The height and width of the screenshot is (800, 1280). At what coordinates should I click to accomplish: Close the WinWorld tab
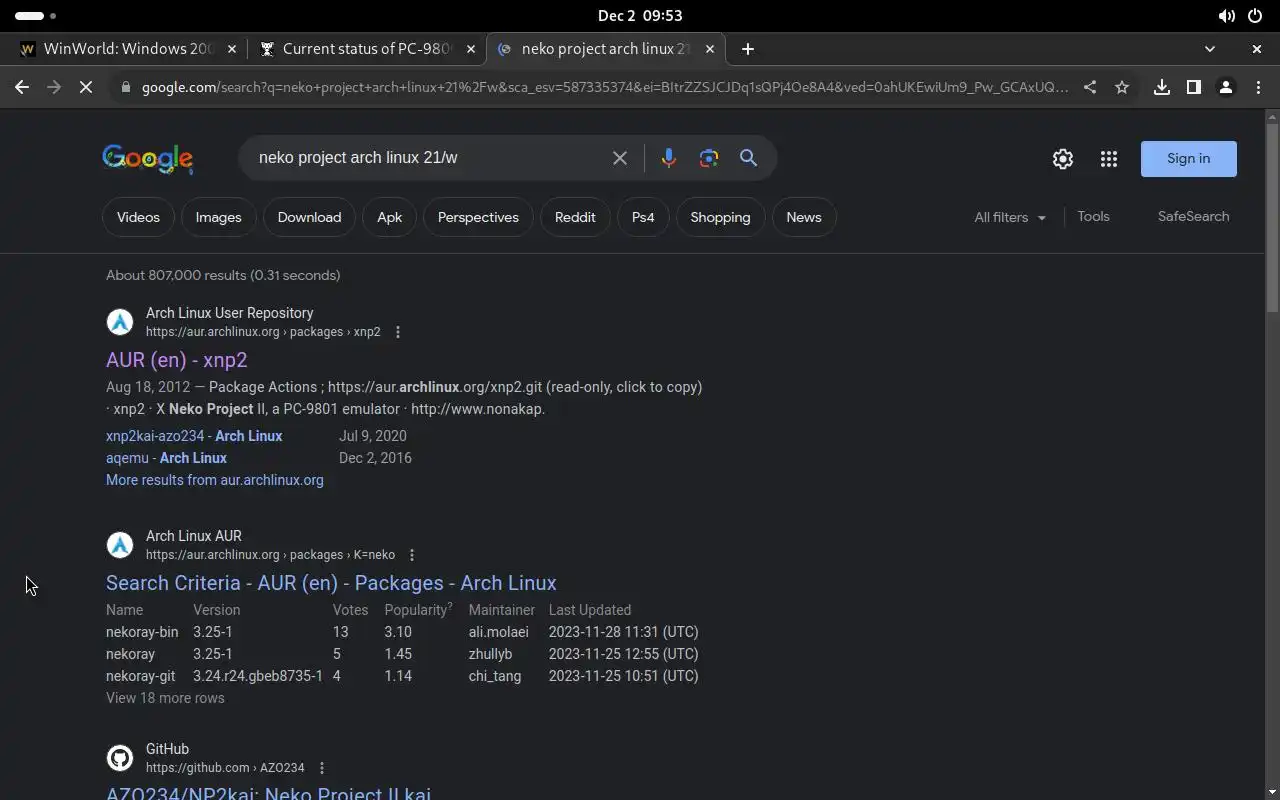click(x=232, y=48)
